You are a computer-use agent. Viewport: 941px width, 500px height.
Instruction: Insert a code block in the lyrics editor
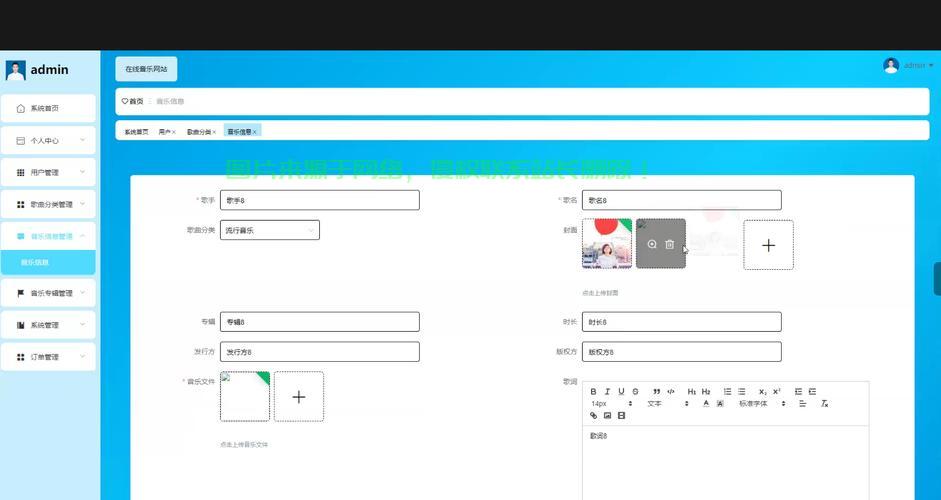coord(671,391)
